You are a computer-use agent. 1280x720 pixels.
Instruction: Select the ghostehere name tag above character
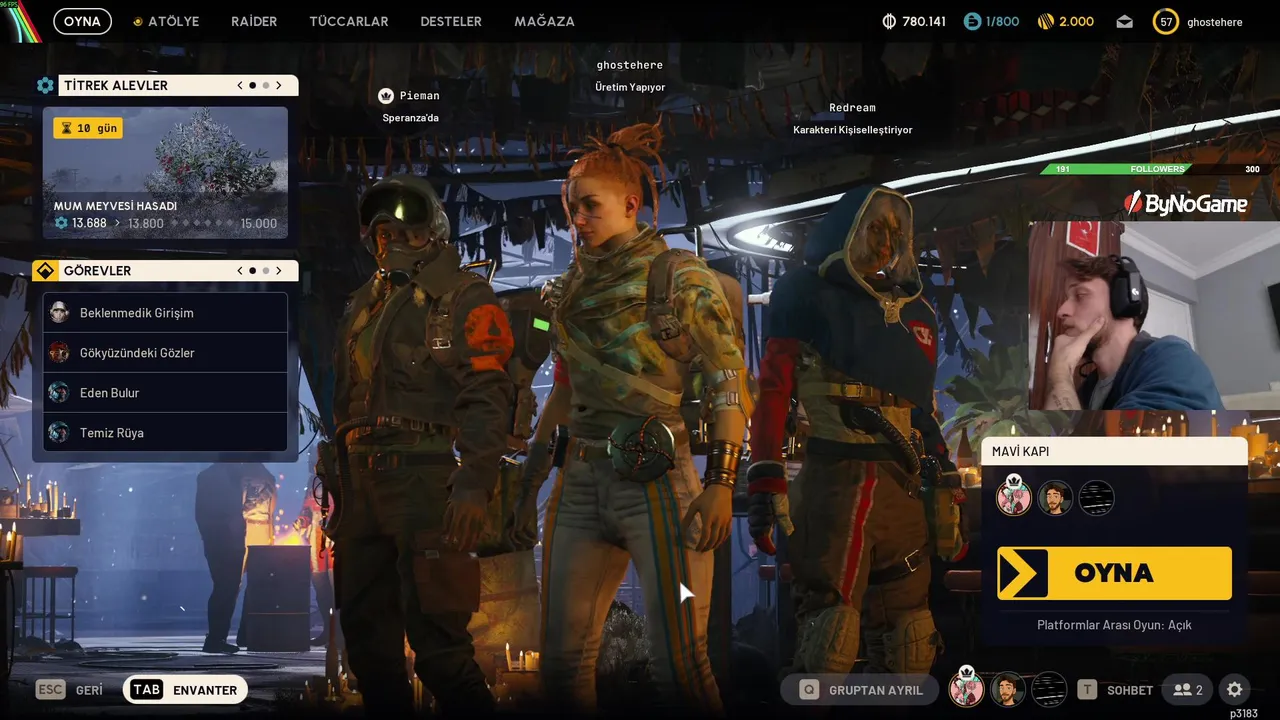tap(630, 65)
